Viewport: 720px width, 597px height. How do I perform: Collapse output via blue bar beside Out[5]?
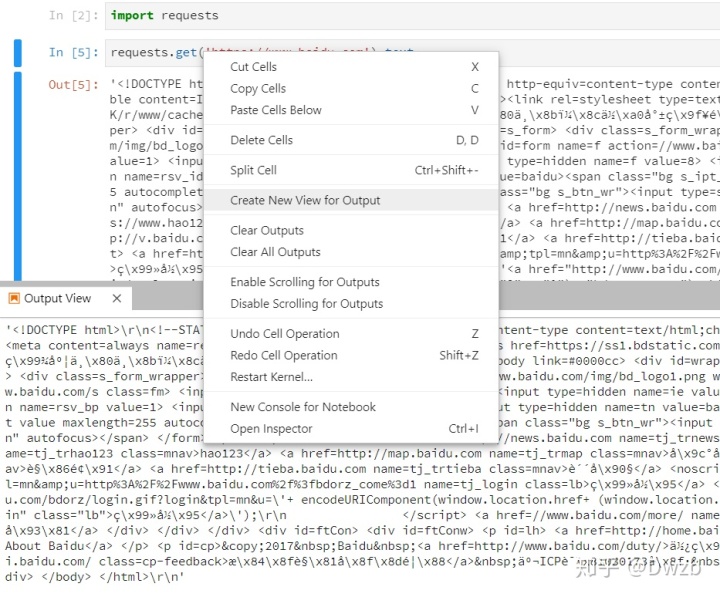coord(18,176)
